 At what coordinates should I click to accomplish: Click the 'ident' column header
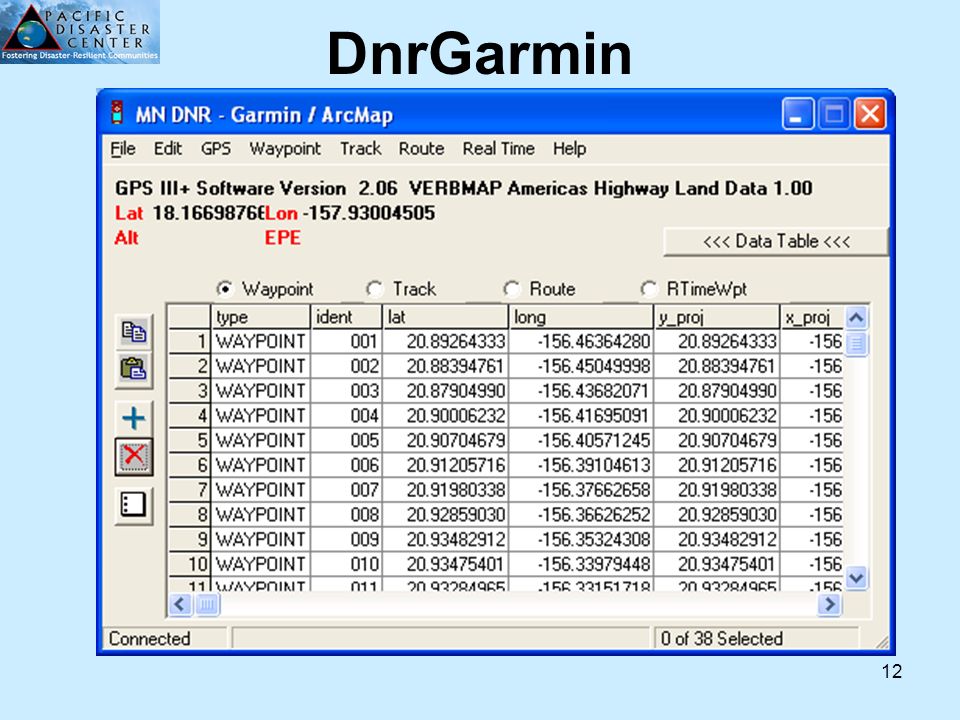pyautogui.click(x=347, y=317)
